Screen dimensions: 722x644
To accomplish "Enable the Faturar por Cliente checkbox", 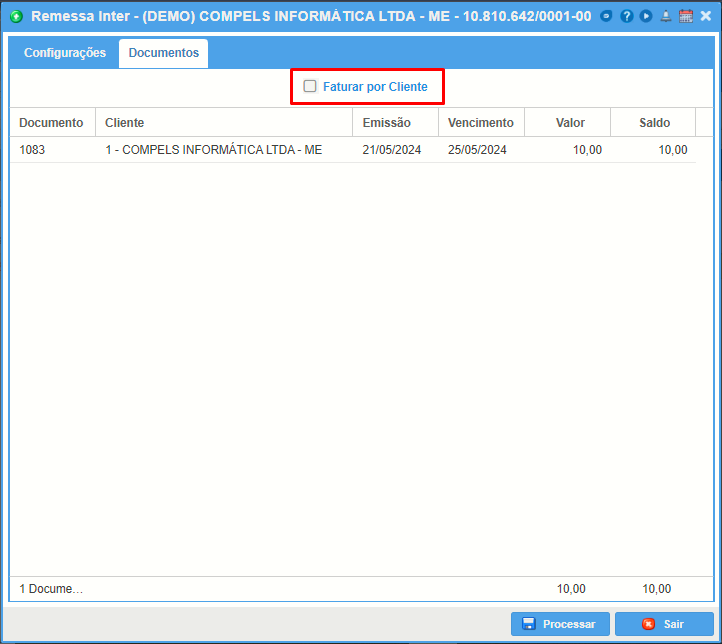I will coord(310,86).
